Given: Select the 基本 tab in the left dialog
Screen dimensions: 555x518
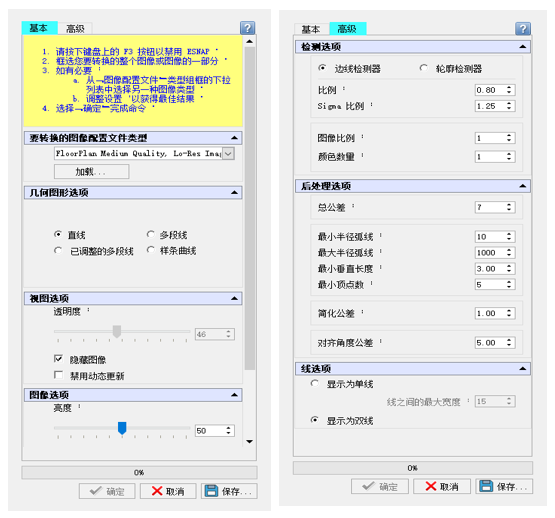Looking at the screenshot, I should [39, 28].
